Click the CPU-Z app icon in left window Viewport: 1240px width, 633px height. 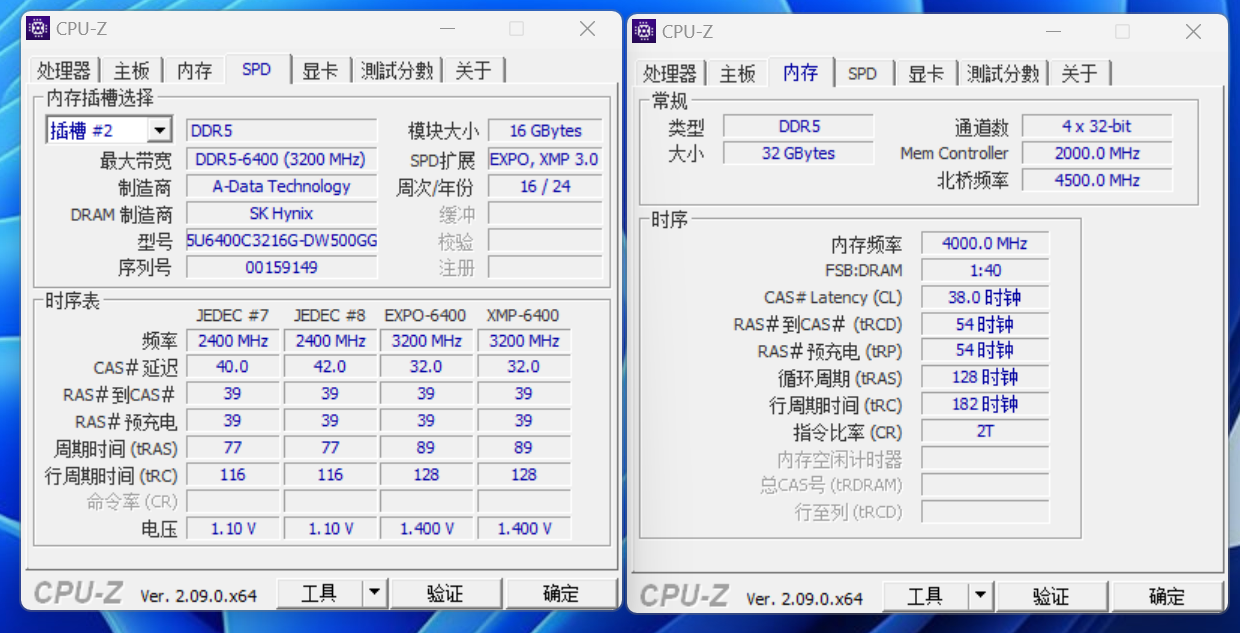coord(38,29)
